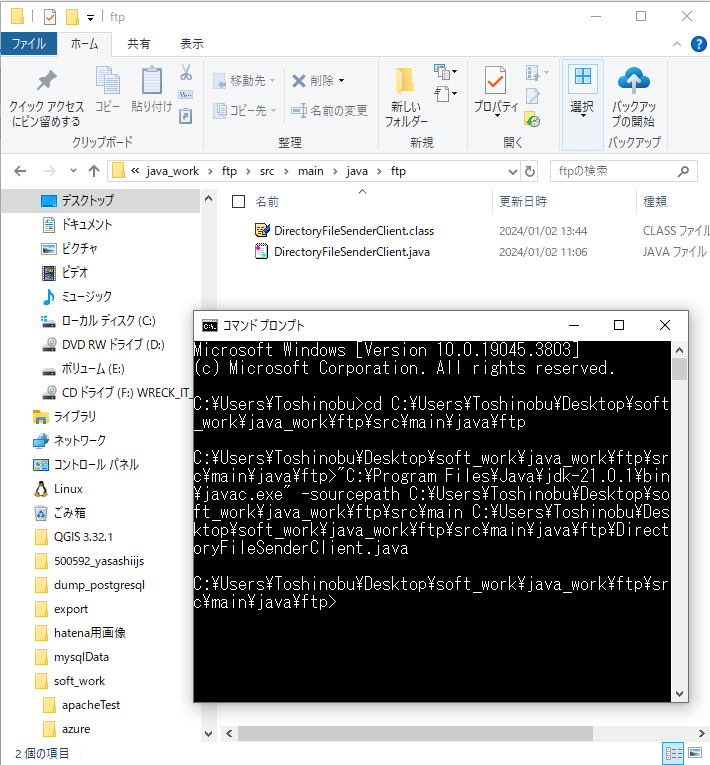
Task: Click src in the address breadcrumb
Action: pyautogui.click(x=267, y=171)
